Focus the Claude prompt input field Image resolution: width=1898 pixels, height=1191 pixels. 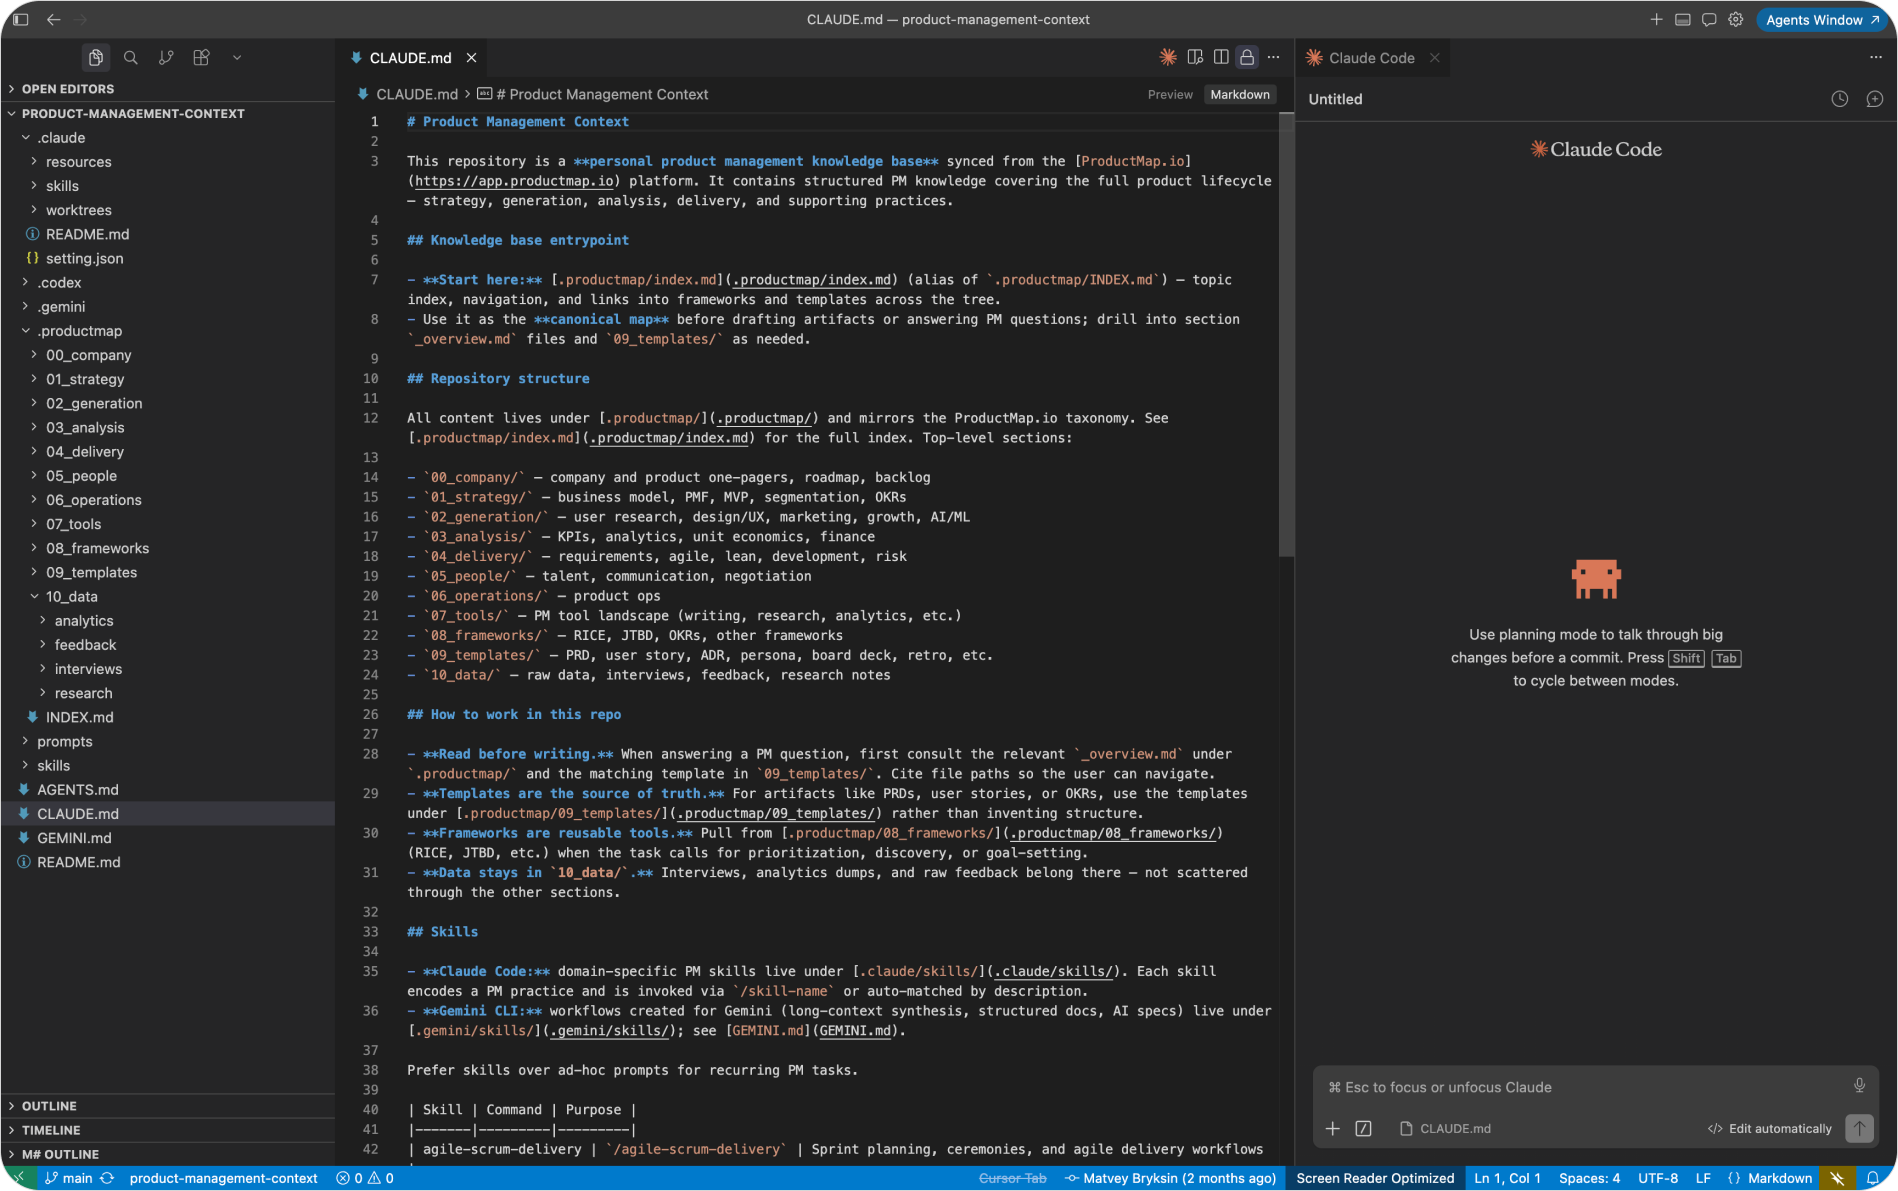tap(1585, 1087)
